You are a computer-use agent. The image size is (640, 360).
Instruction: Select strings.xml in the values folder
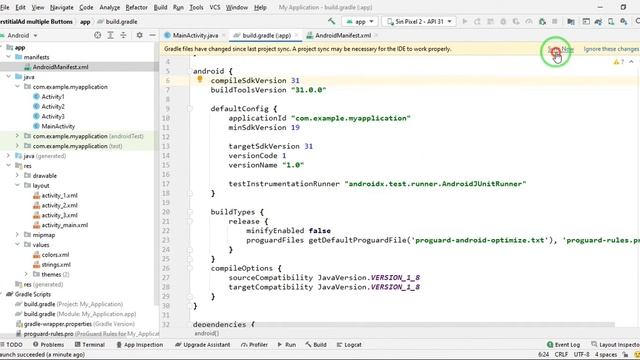[56, 264]
